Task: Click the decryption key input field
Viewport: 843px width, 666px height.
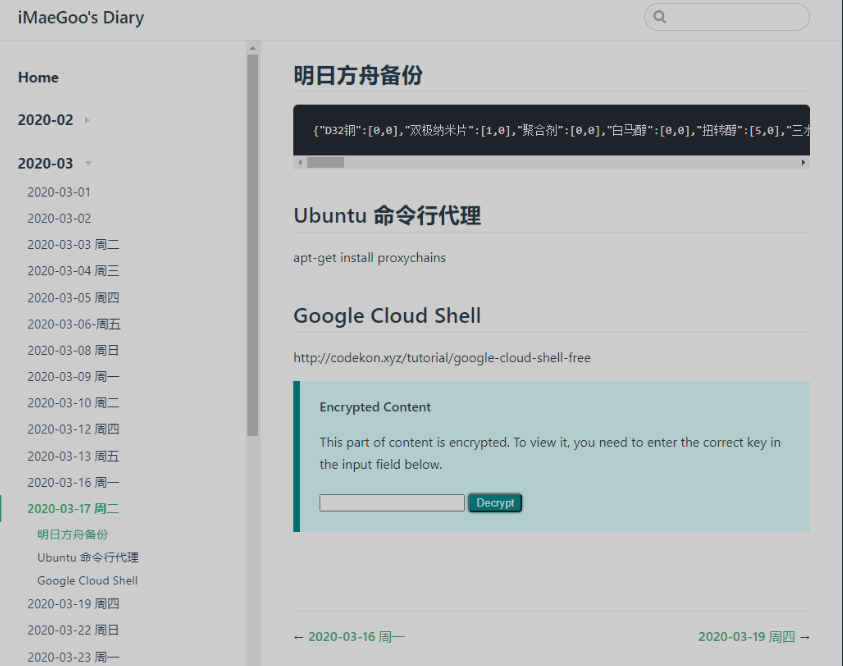Action: click(x=392, y=503)
